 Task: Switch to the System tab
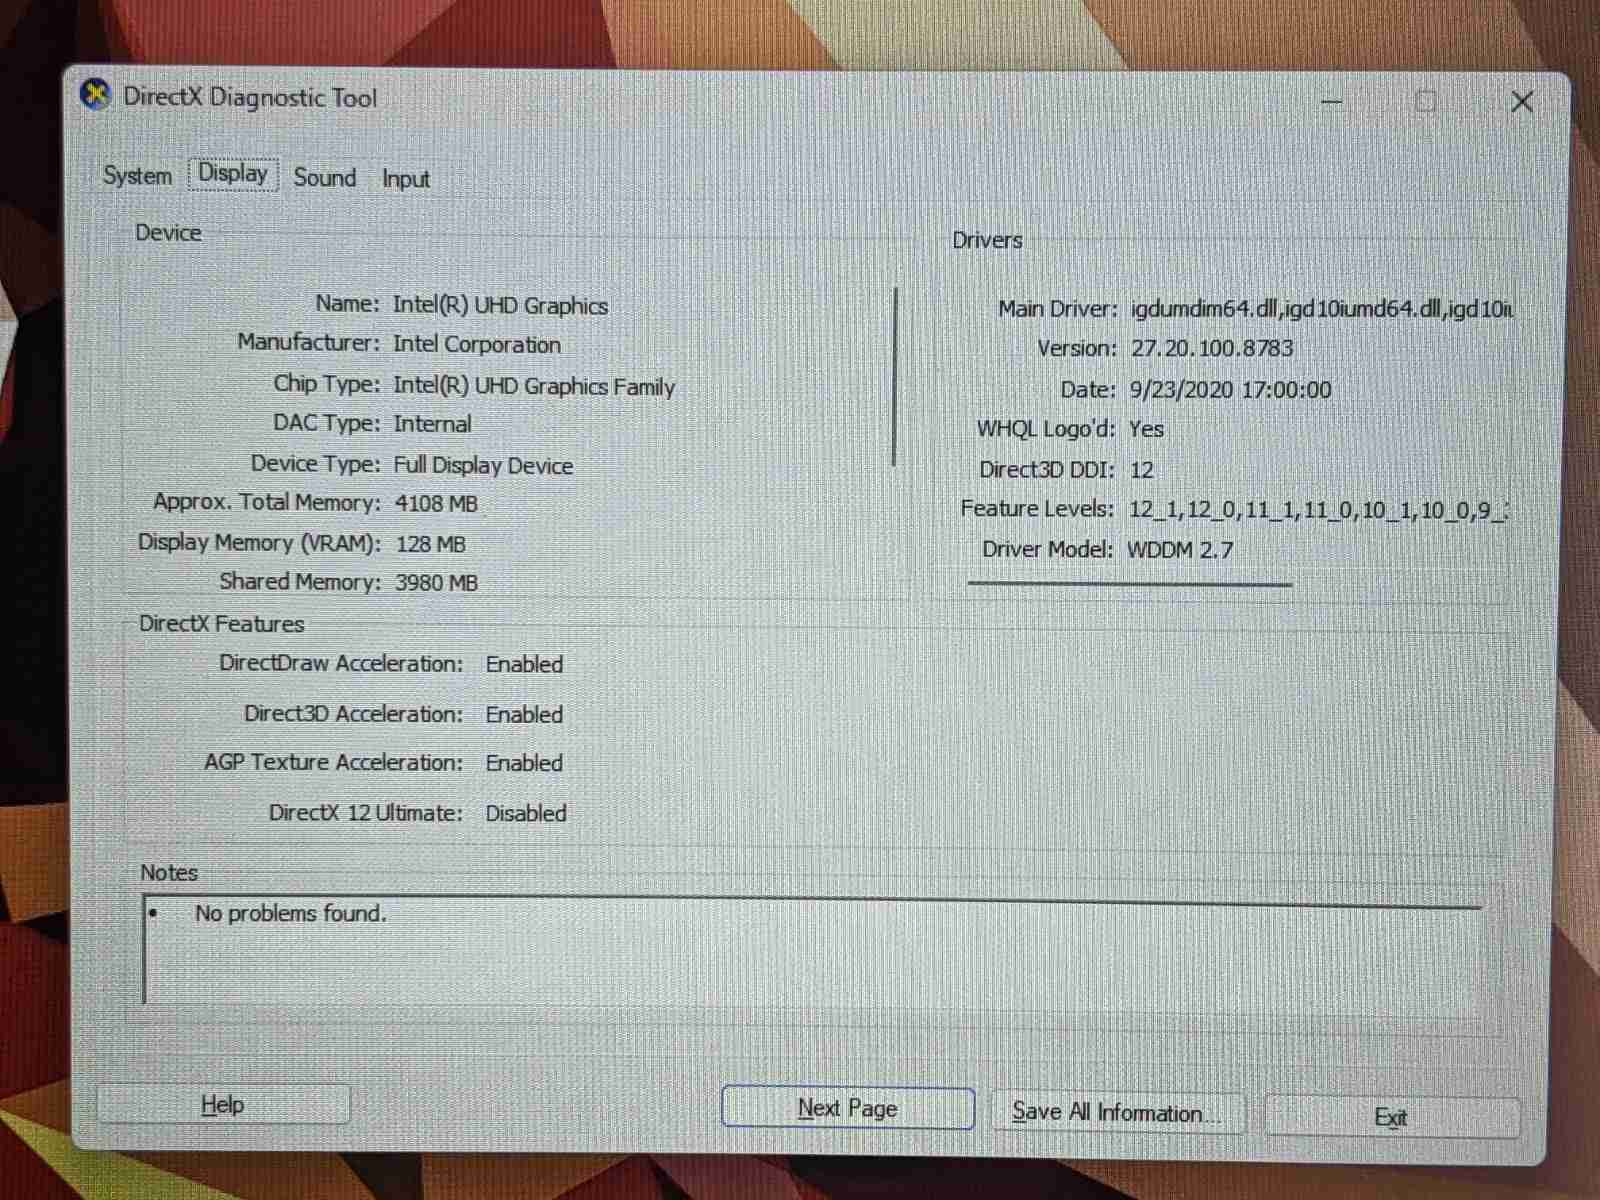pos(137,176)
